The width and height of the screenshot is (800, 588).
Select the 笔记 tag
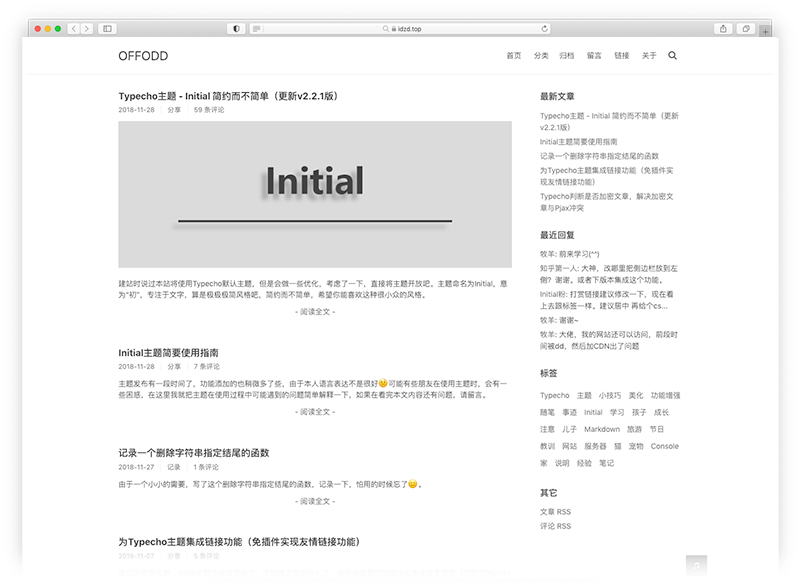coord(607,463)
